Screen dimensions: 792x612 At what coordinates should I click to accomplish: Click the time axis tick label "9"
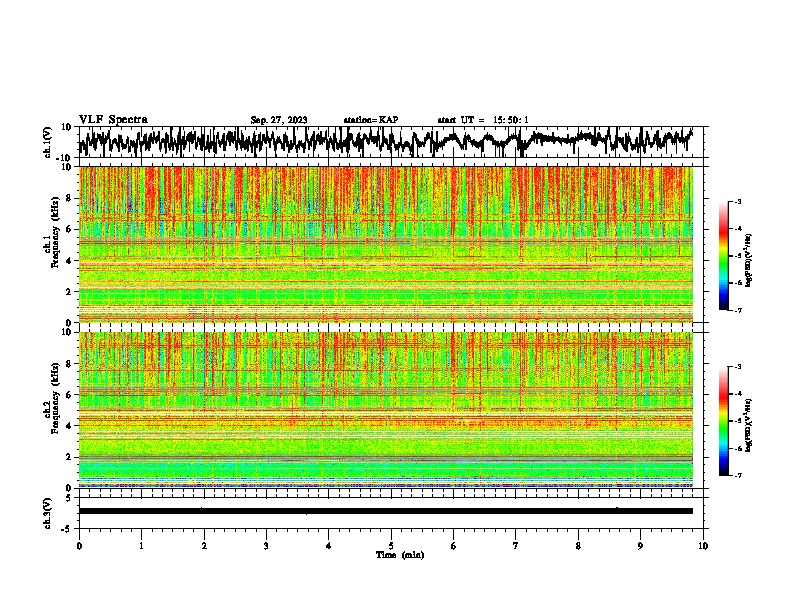[x=640, y=546]
